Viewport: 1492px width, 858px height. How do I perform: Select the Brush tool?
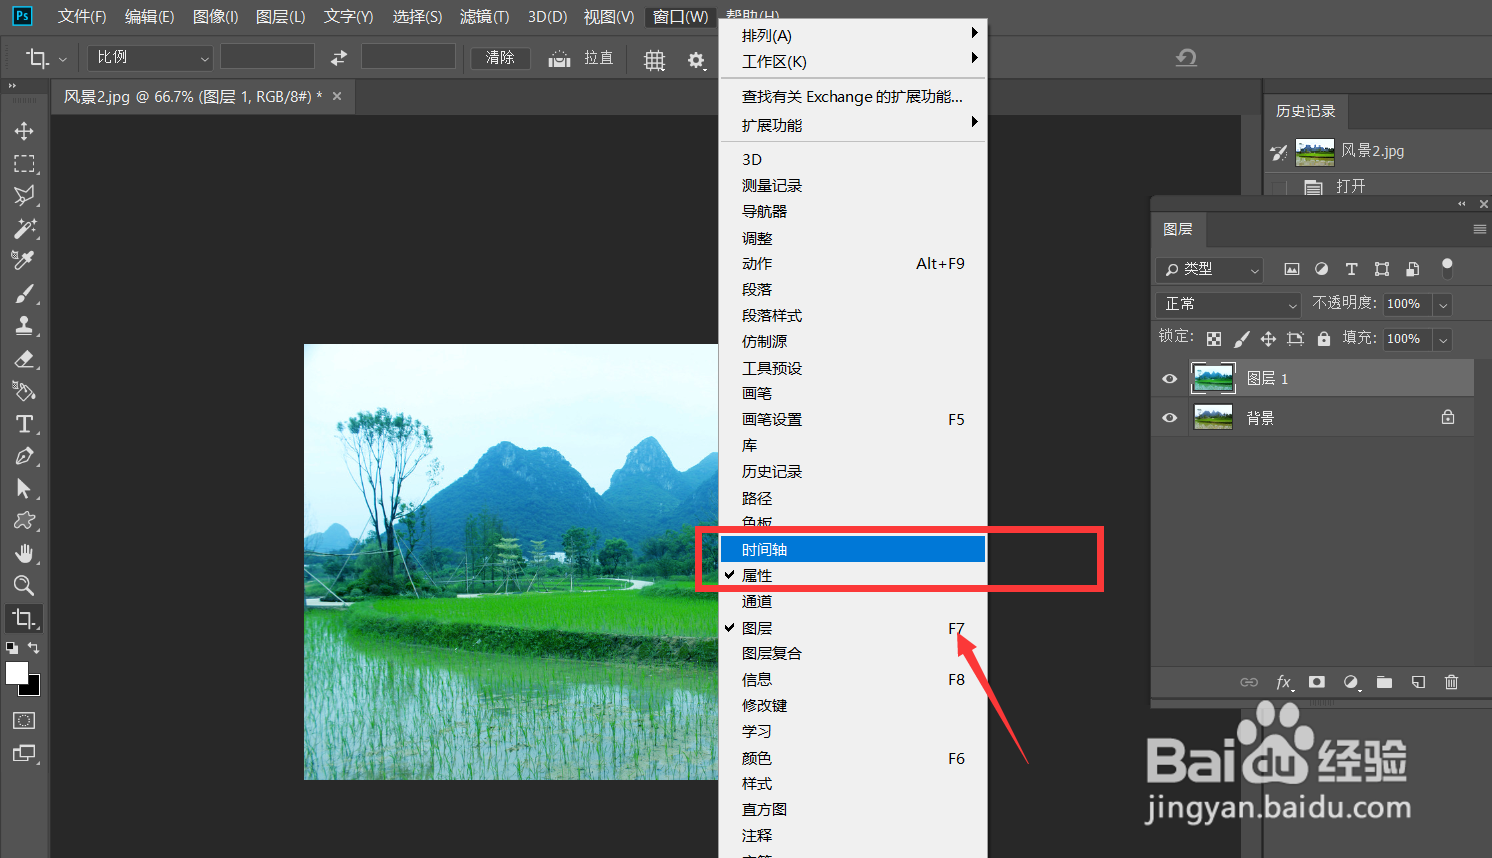(x=24, y=293)
